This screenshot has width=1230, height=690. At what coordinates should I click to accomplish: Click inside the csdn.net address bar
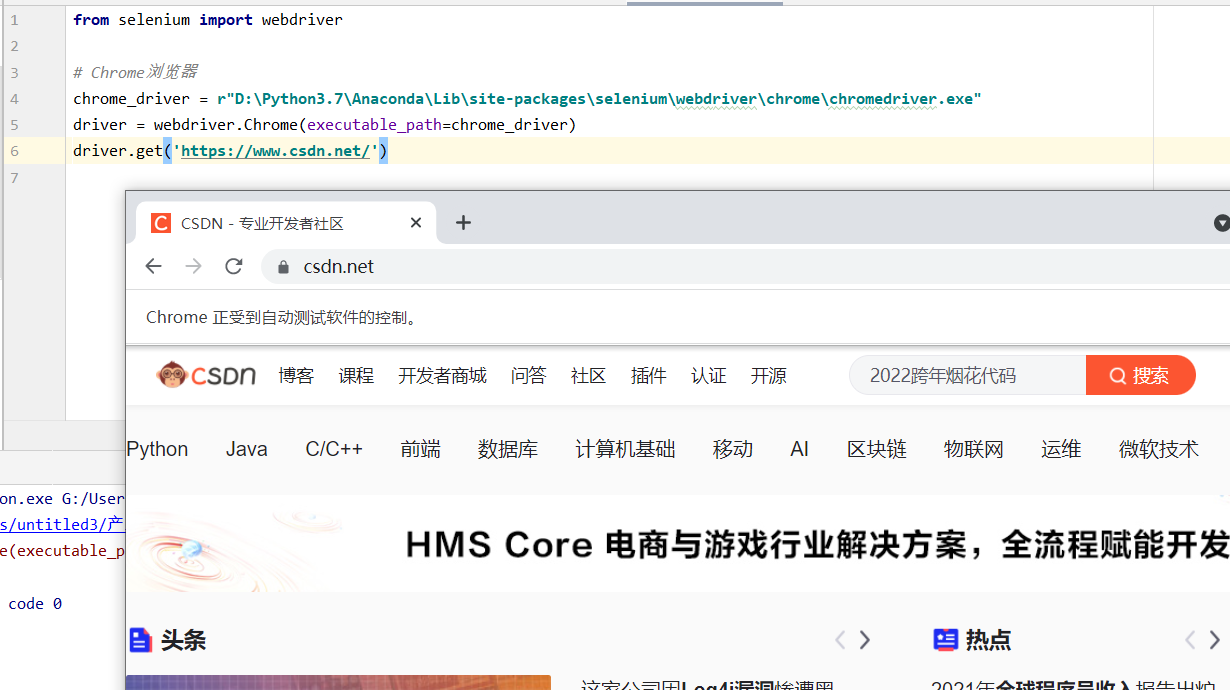338,266
